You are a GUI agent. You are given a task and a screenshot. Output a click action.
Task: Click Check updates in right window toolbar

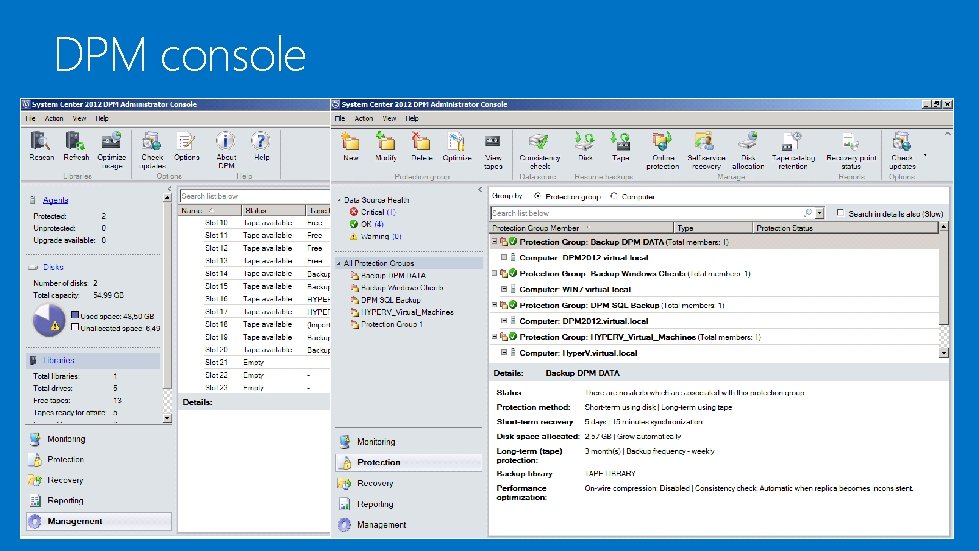point(902,142)
